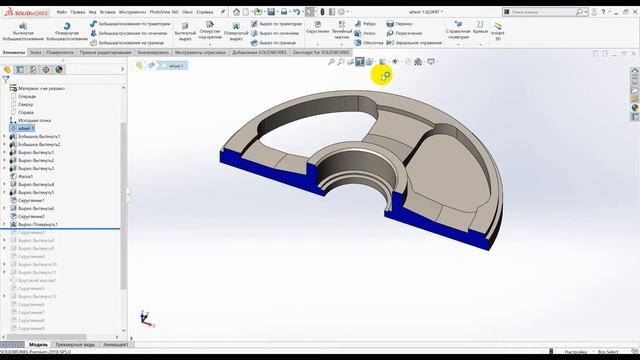
Task: Select Пересечение tool
Action: coord(404,33)
